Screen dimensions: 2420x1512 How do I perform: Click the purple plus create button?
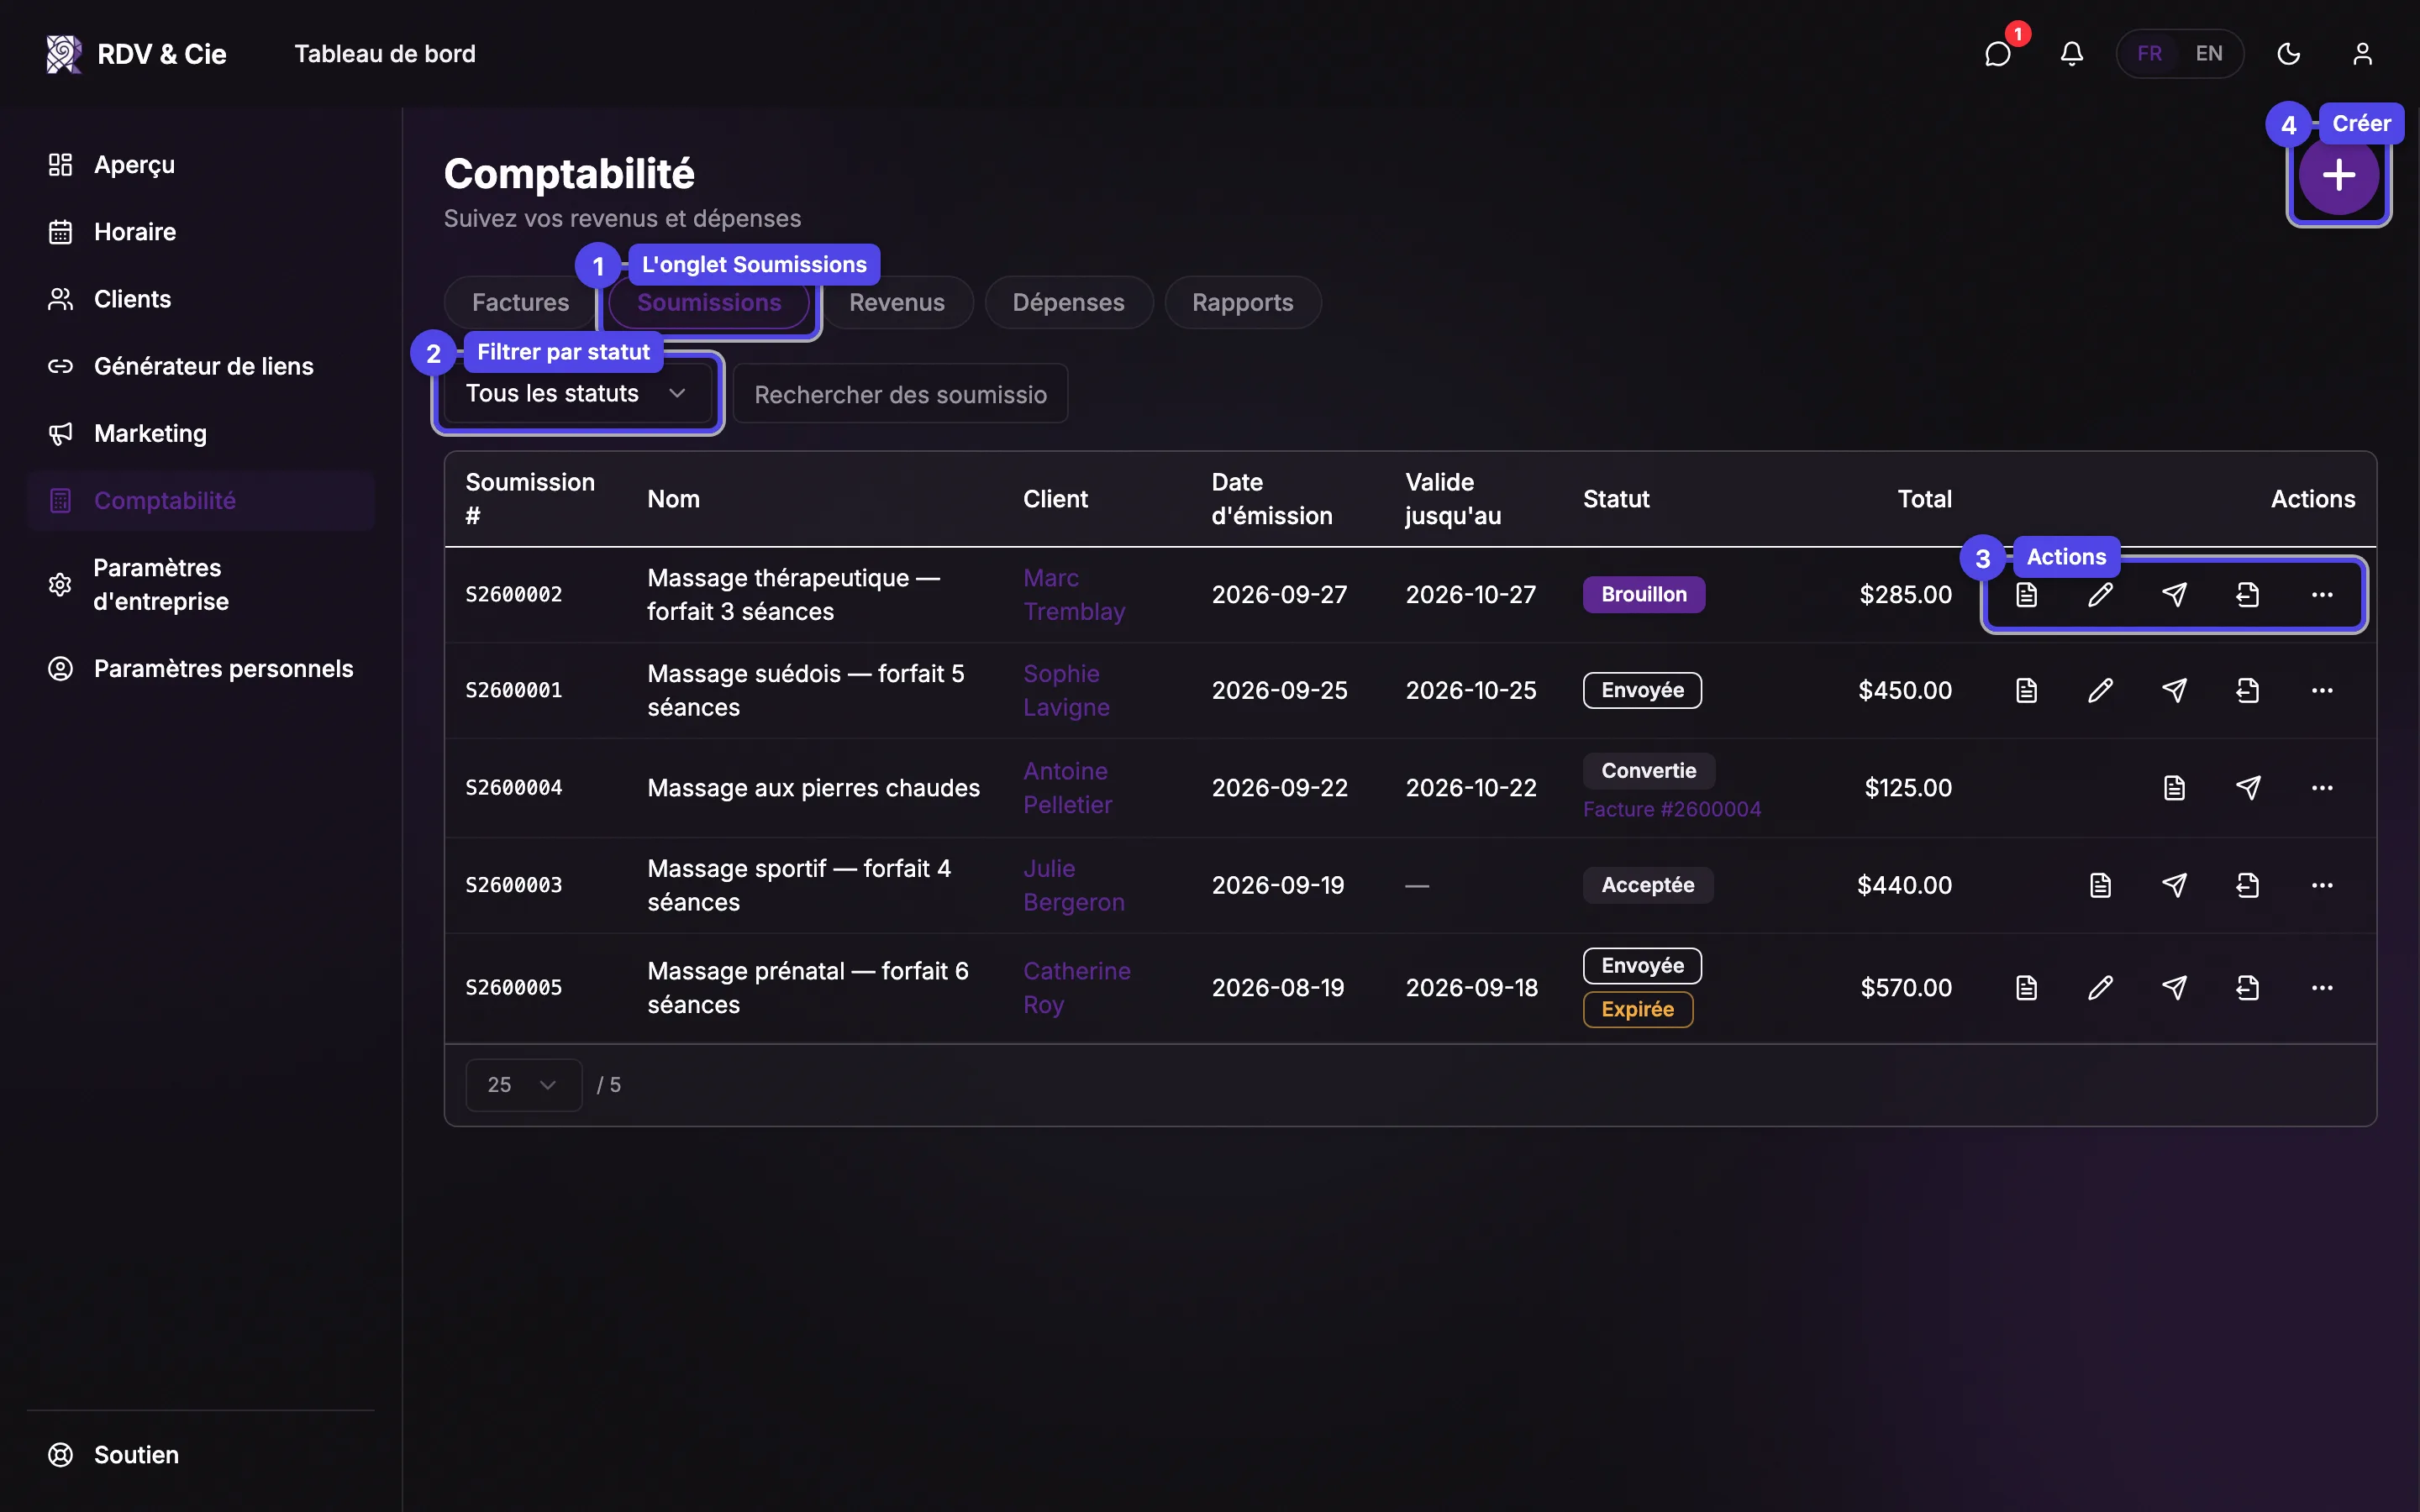click(2338, 175)
